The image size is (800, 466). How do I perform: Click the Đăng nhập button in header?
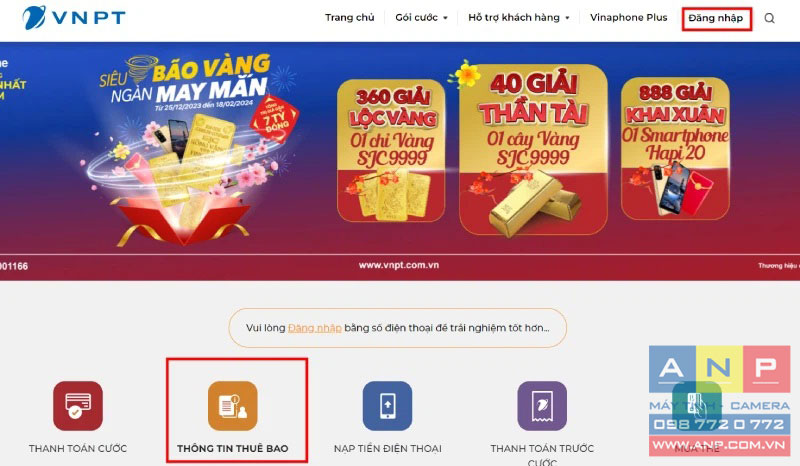[x=716, y=18]
